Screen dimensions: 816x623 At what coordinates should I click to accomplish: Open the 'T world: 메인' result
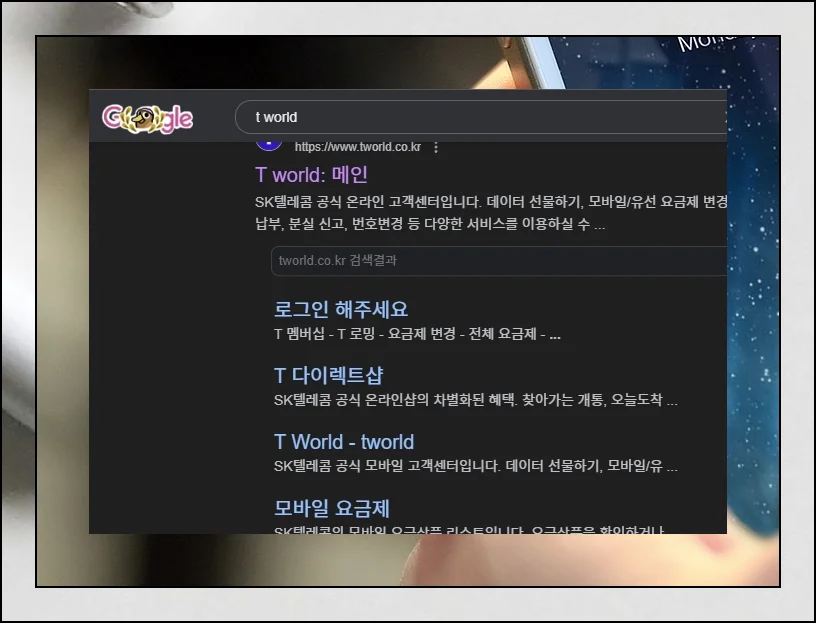click(313, 174)
